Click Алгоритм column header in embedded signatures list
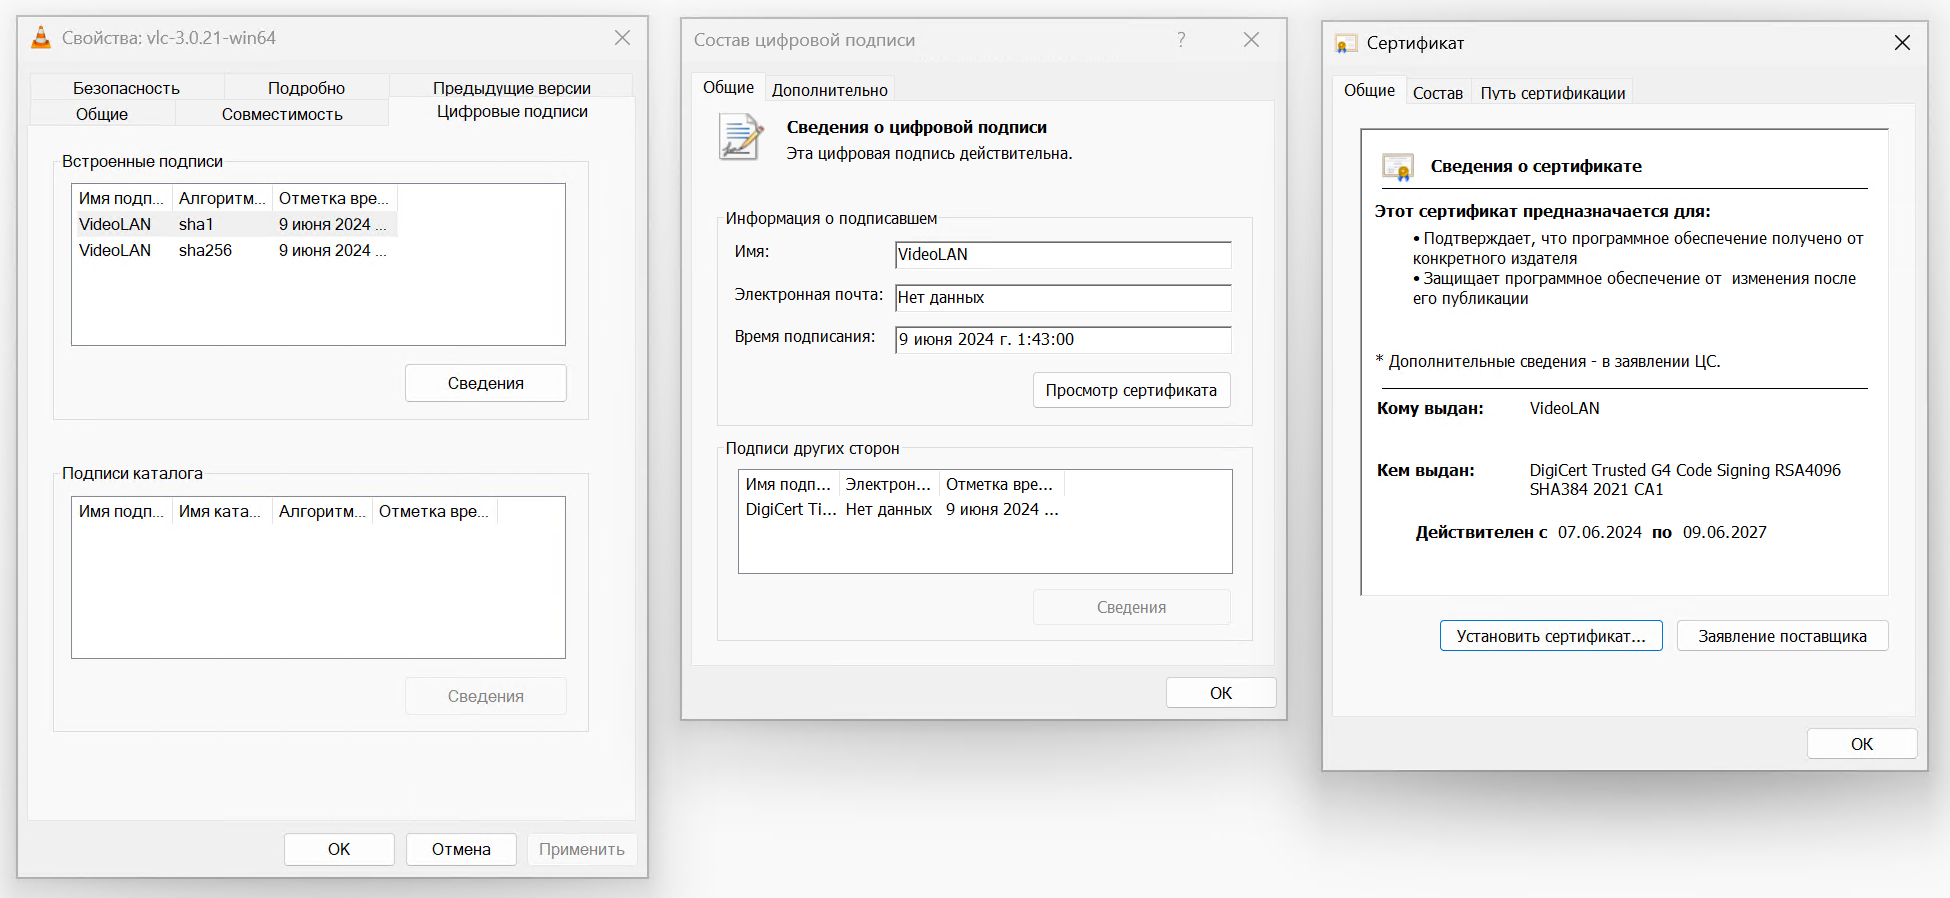This screenshot has height=898, width=1950. click(x=222, y=198)
